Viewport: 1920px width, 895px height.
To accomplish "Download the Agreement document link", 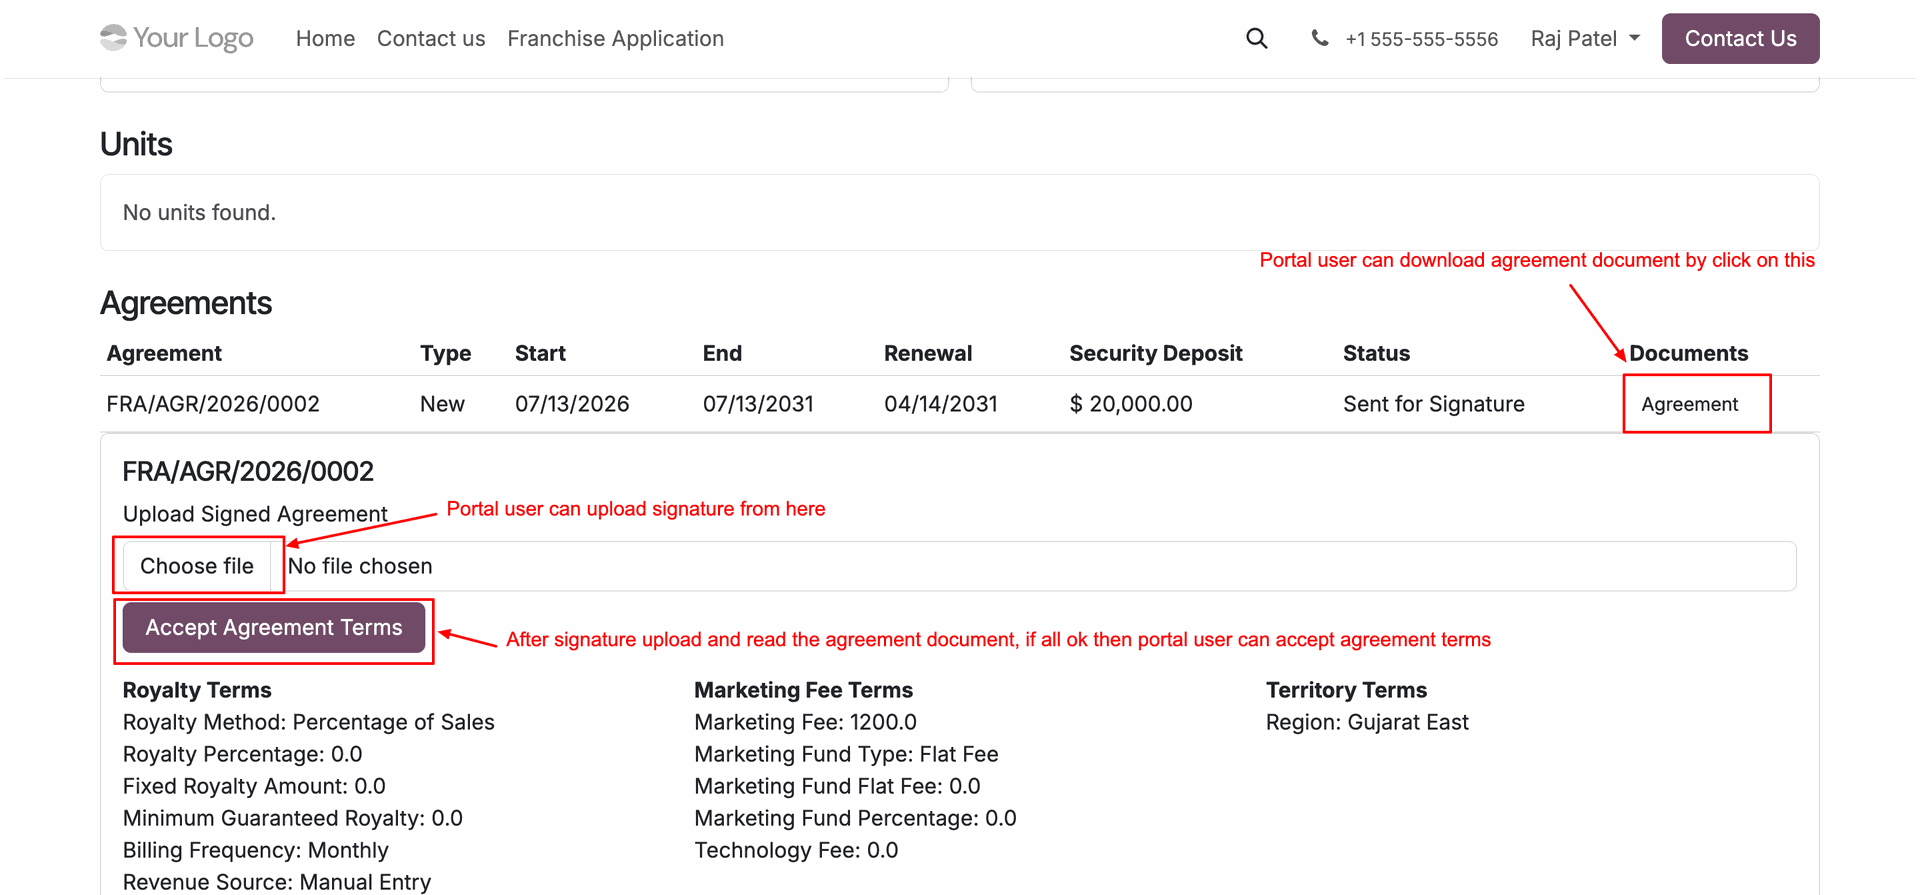I will [1689, 404].
